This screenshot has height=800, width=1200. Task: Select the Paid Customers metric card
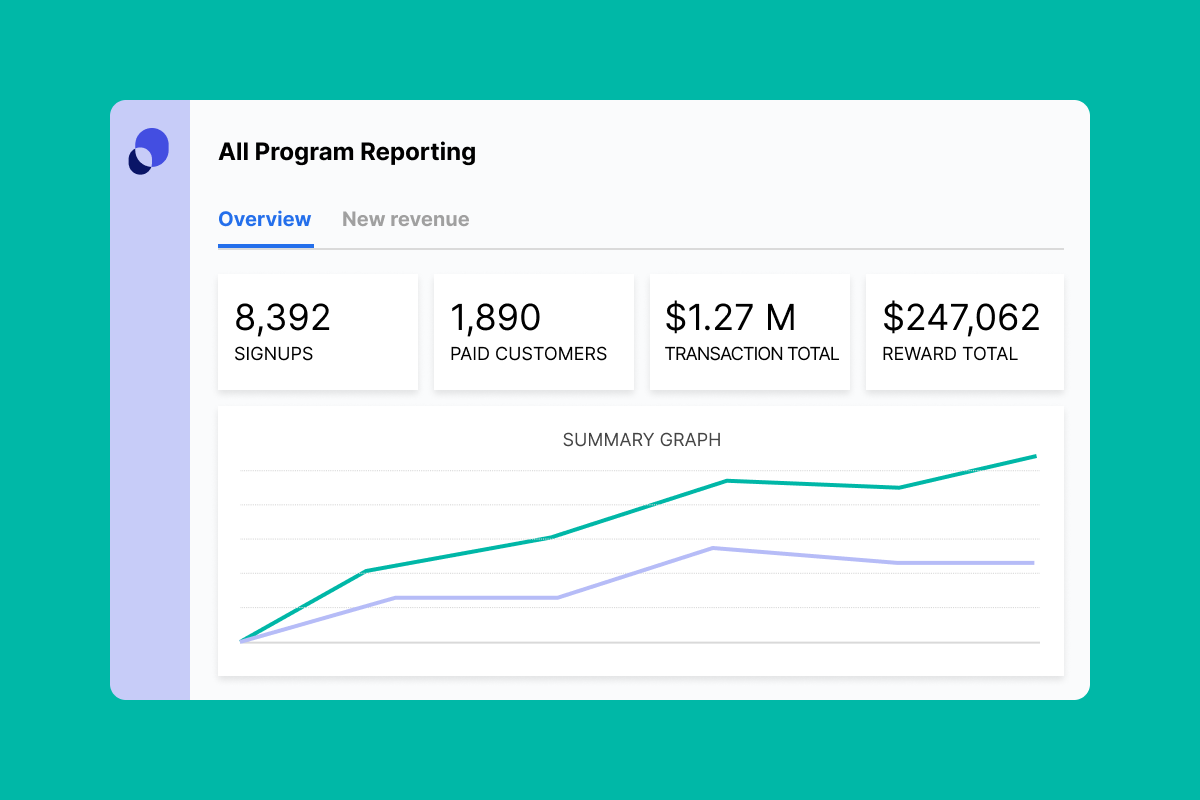point(534,331)
